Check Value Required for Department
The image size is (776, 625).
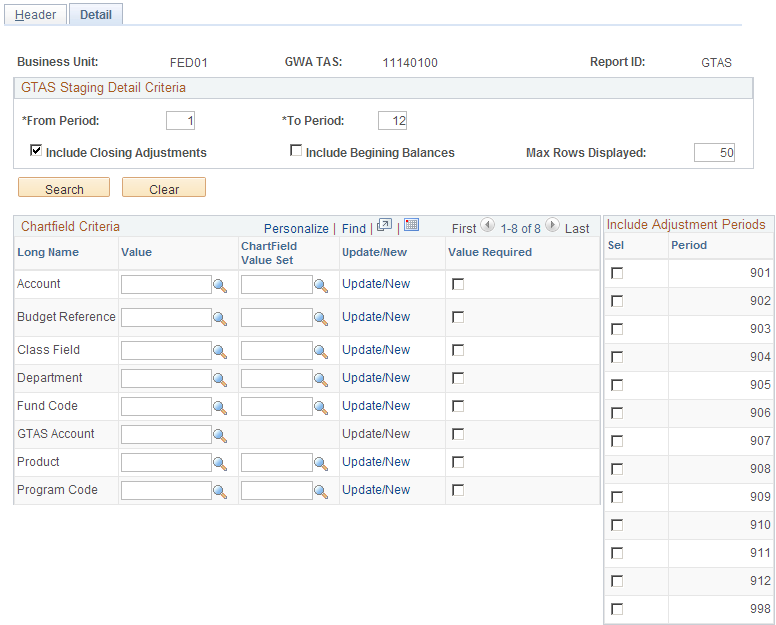tap(458, 378)
